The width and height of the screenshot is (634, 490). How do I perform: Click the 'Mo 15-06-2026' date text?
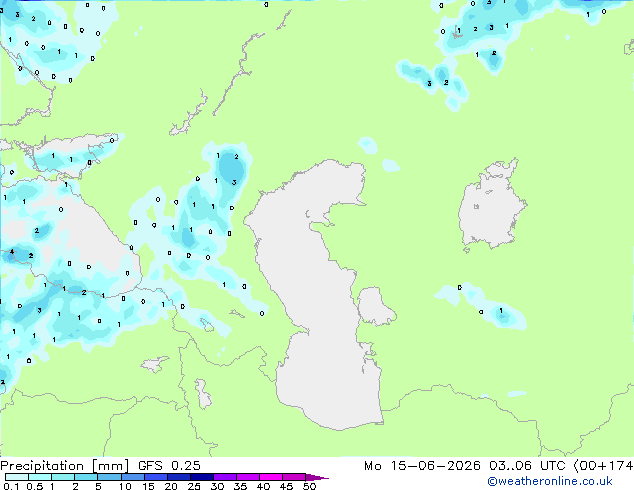point(422,466)
